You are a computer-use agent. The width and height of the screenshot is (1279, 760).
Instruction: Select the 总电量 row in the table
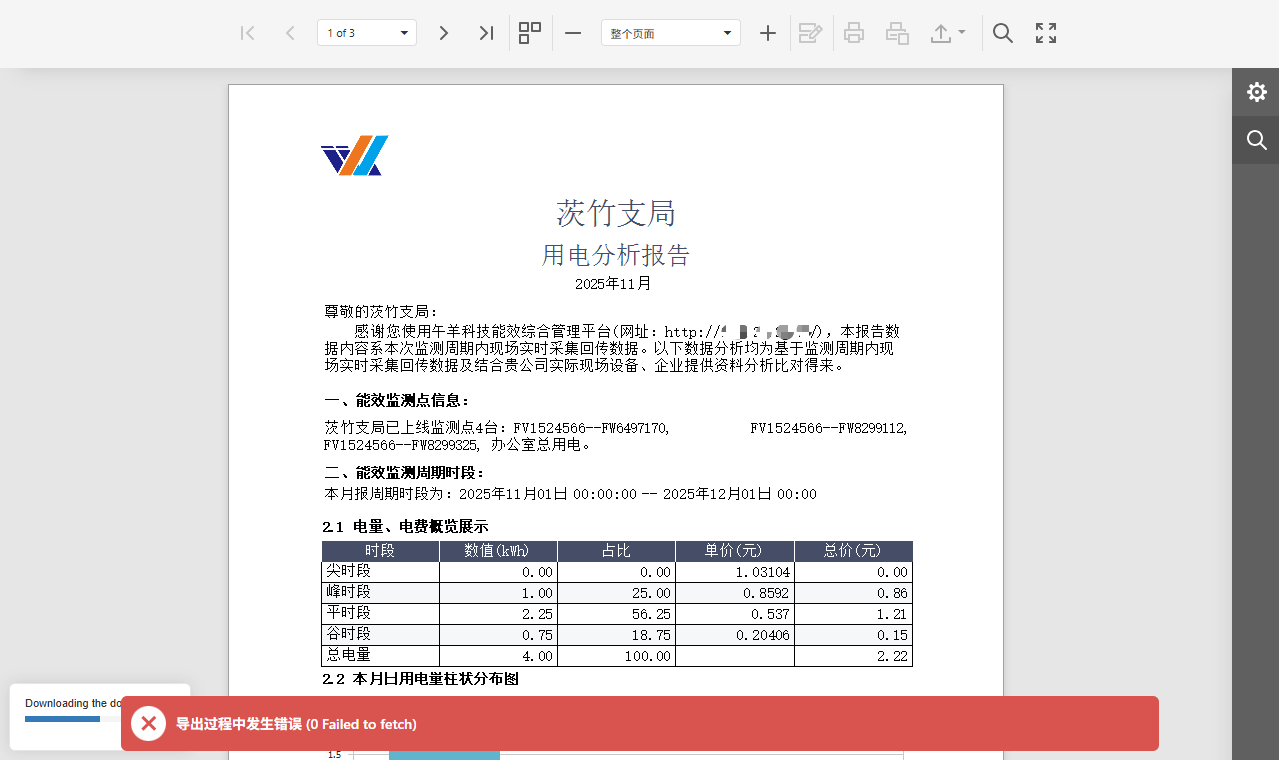pyautogui.click(x=380, y=655)
